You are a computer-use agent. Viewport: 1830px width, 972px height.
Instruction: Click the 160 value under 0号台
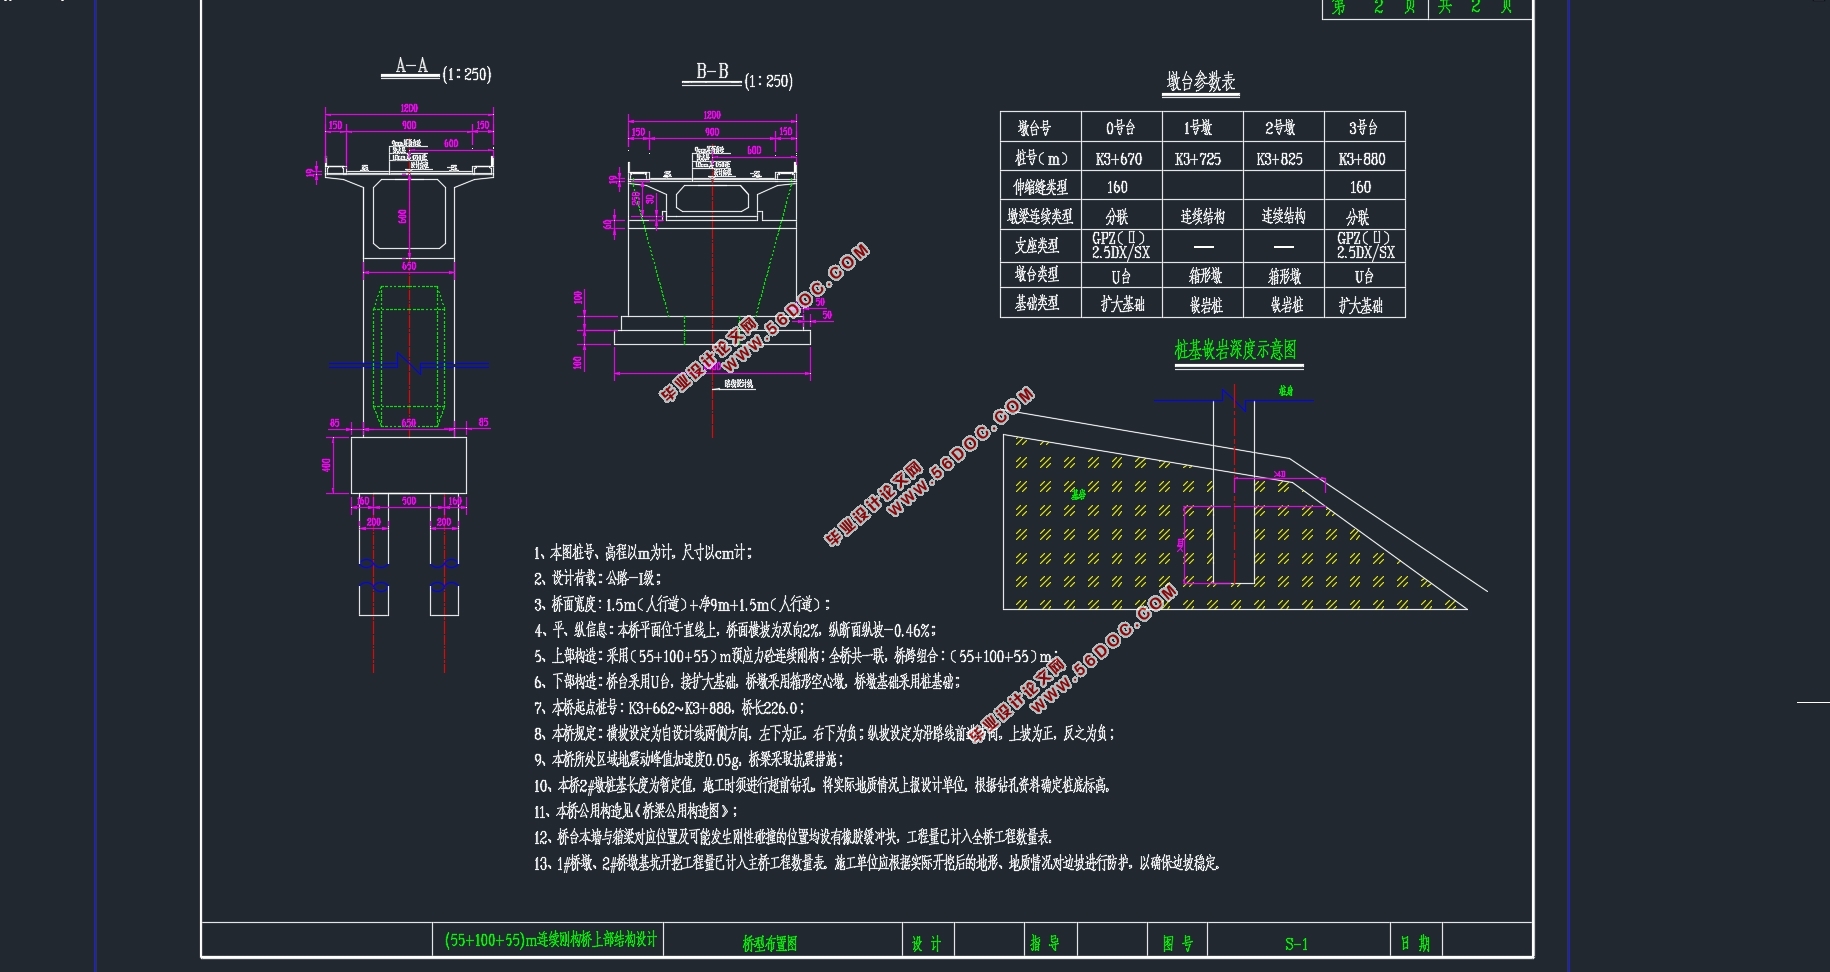tap(1117, 187)
